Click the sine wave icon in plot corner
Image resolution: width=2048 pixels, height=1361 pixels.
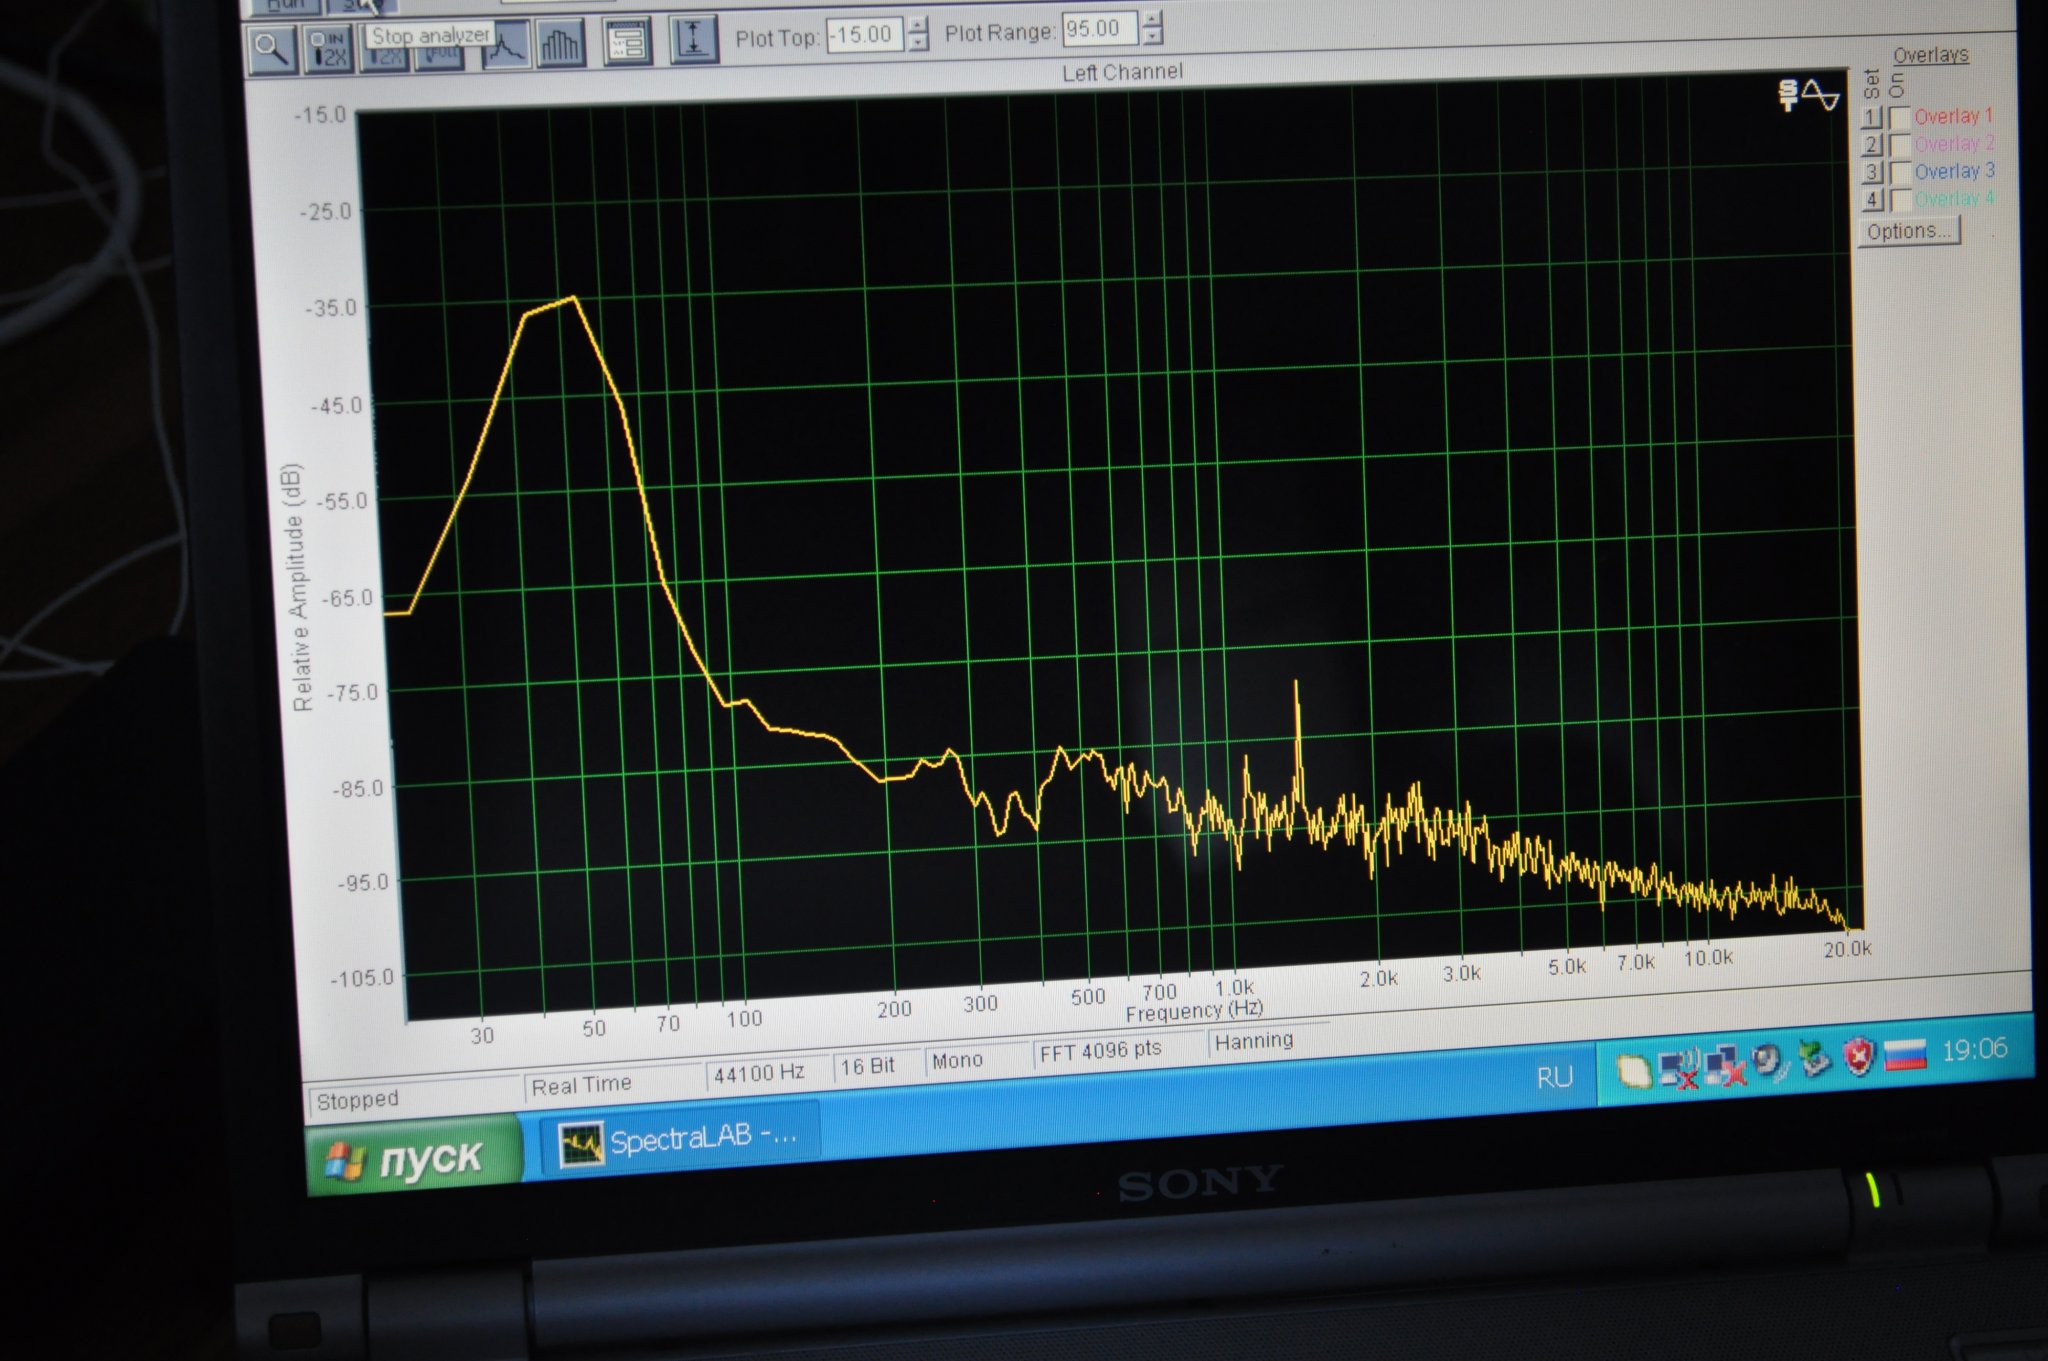(1821, 96)
